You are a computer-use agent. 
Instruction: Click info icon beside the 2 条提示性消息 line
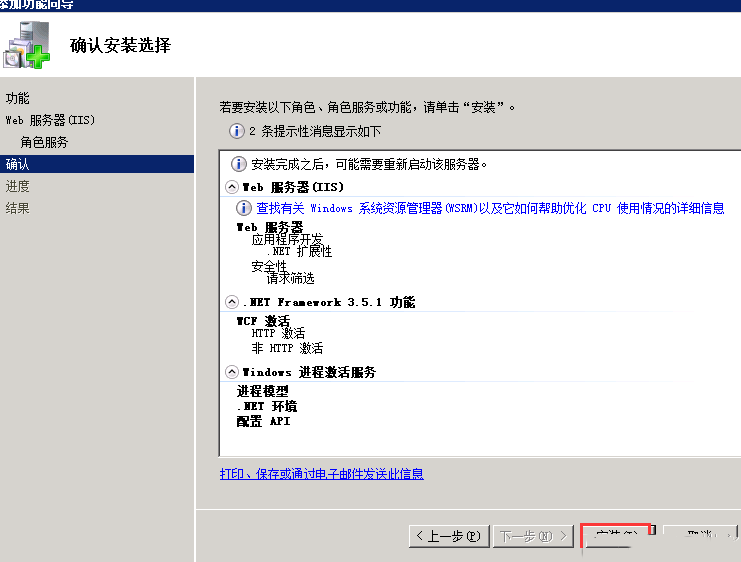tap(237, 131)
